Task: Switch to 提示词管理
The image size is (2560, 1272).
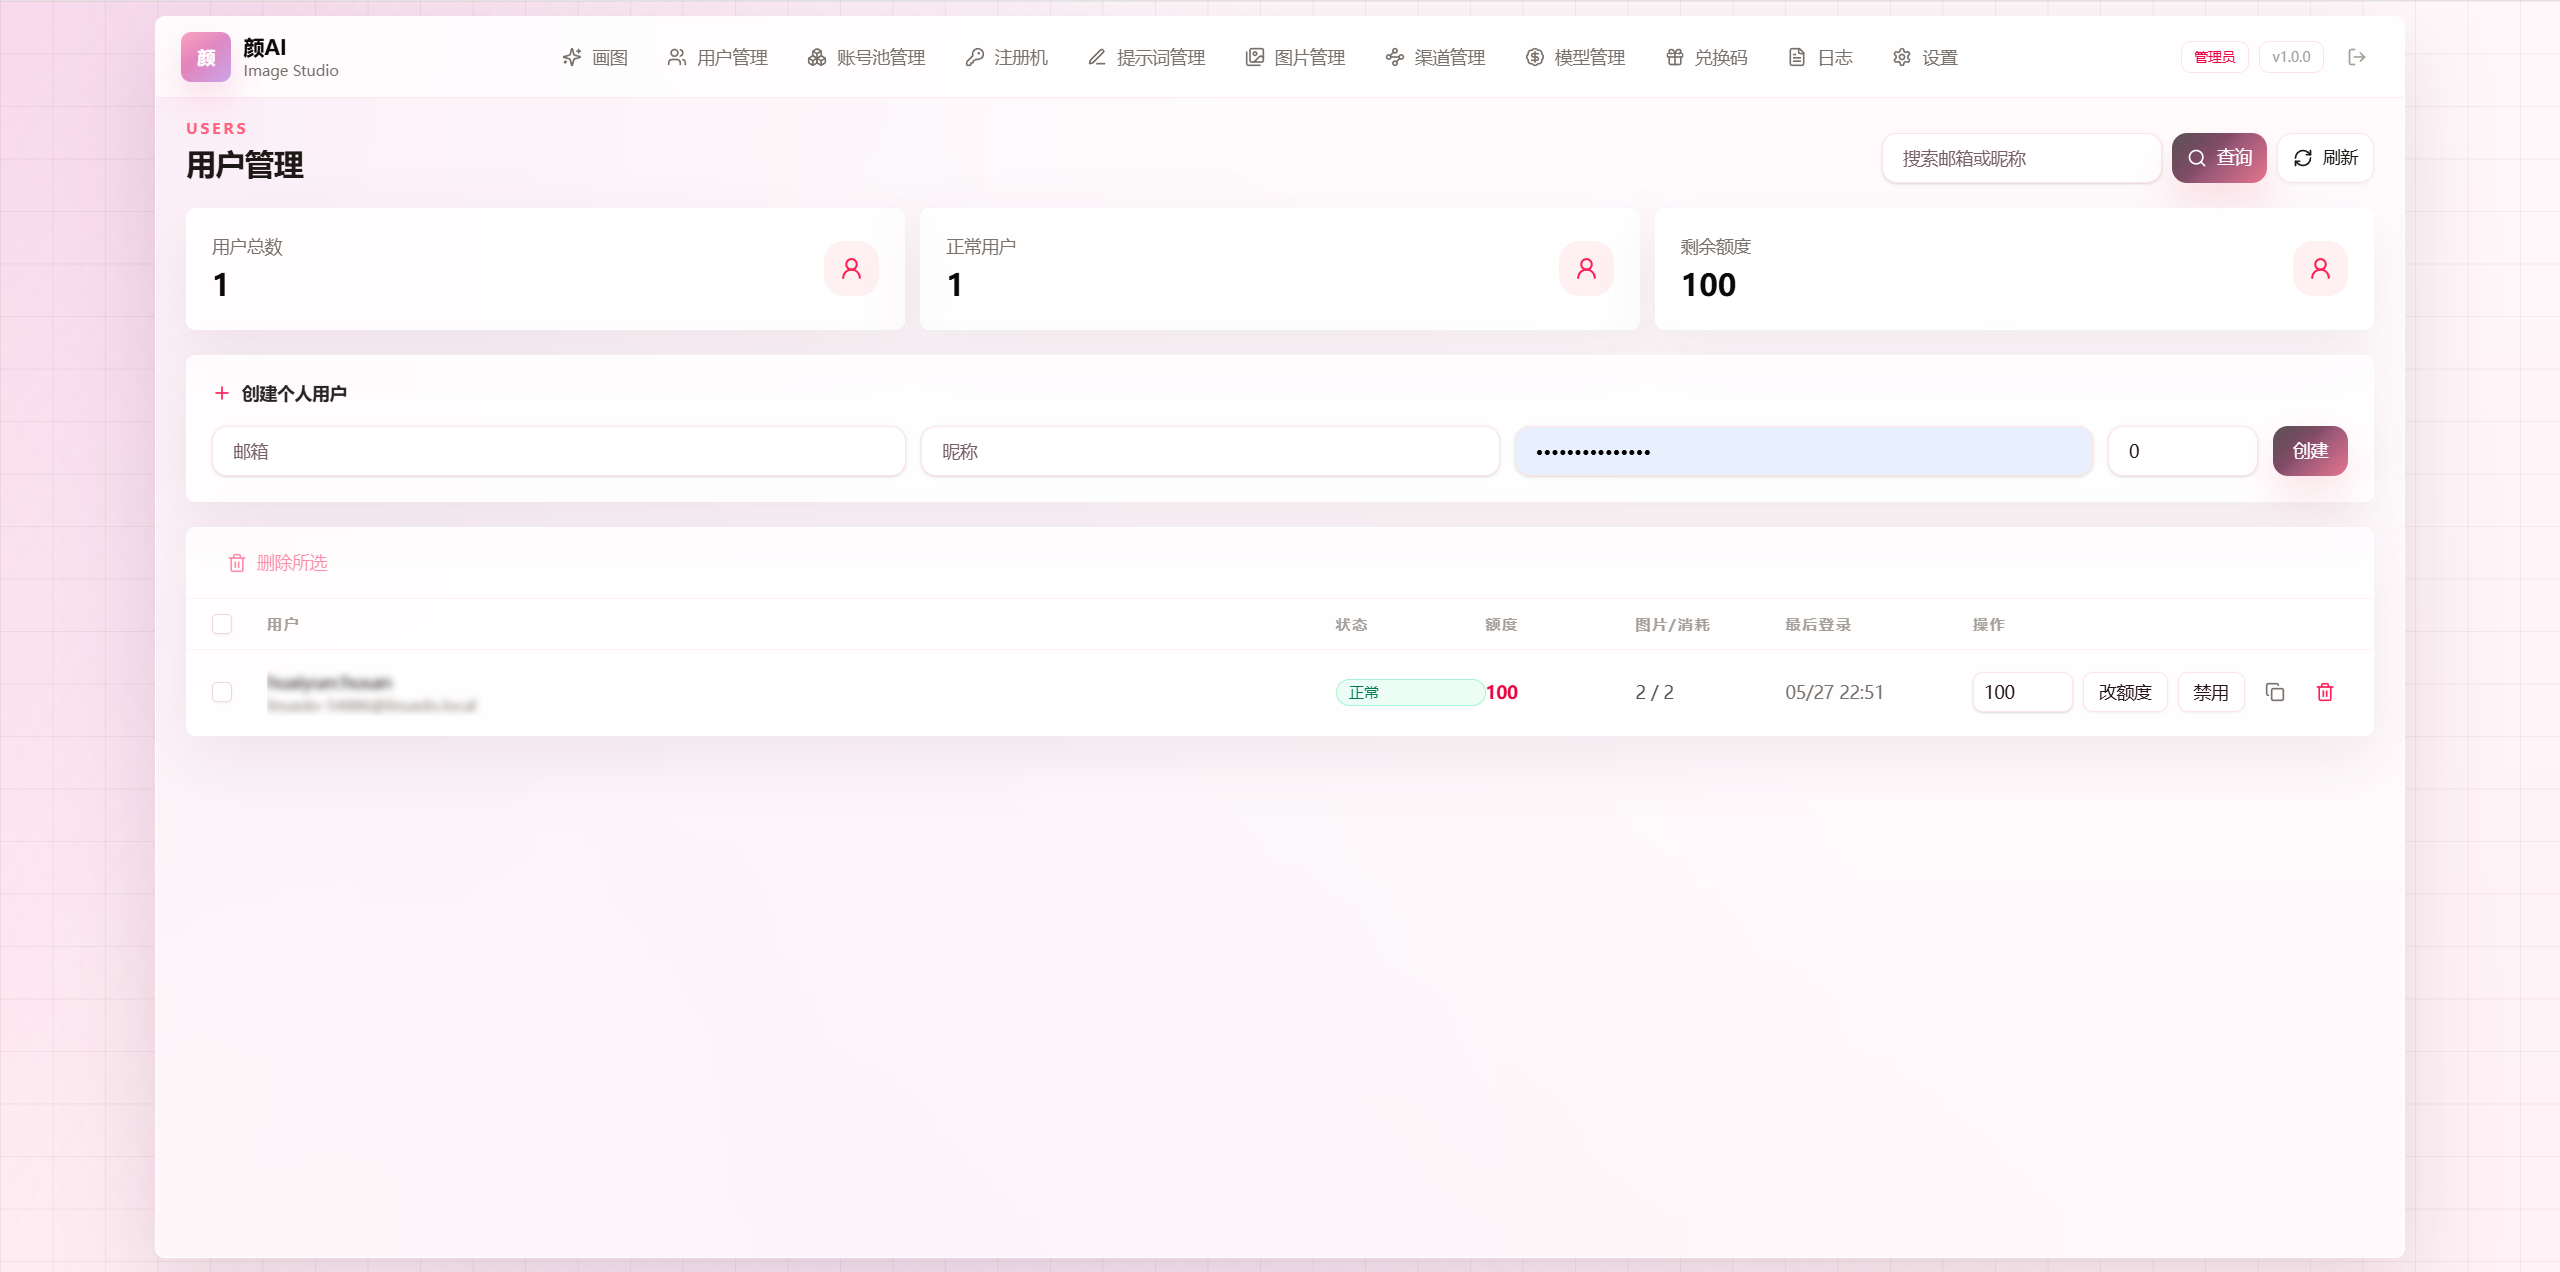Action: point(1147,57)
